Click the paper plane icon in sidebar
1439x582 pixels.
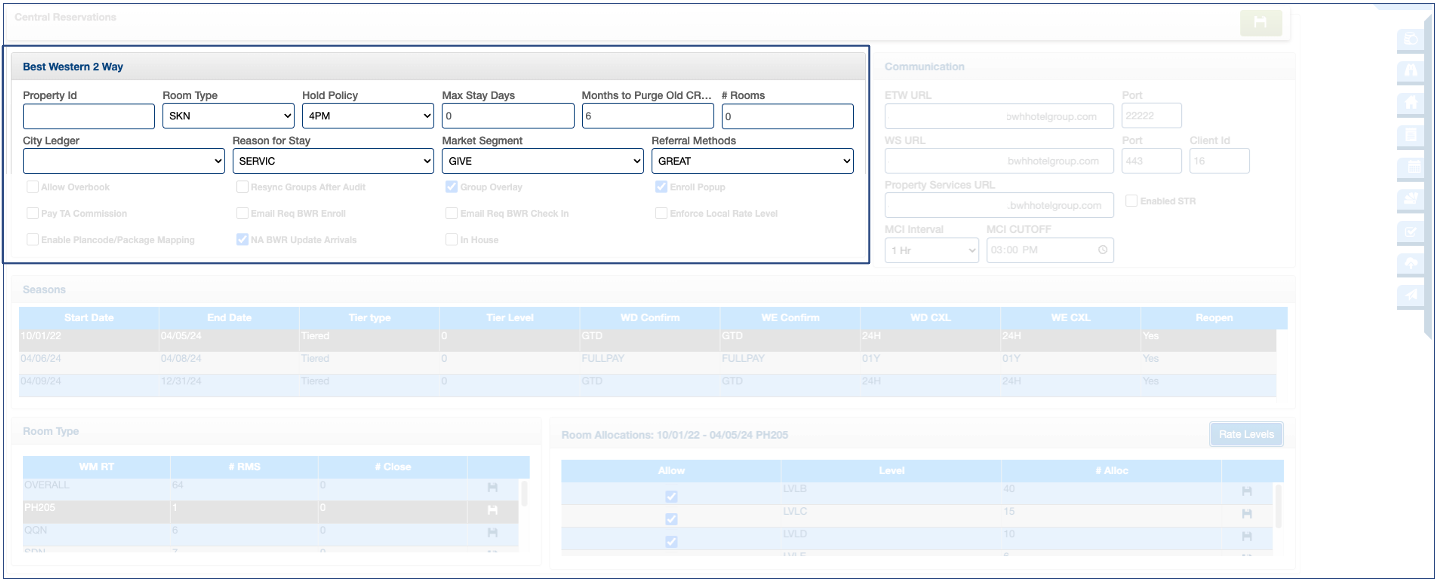(1412, 296)
